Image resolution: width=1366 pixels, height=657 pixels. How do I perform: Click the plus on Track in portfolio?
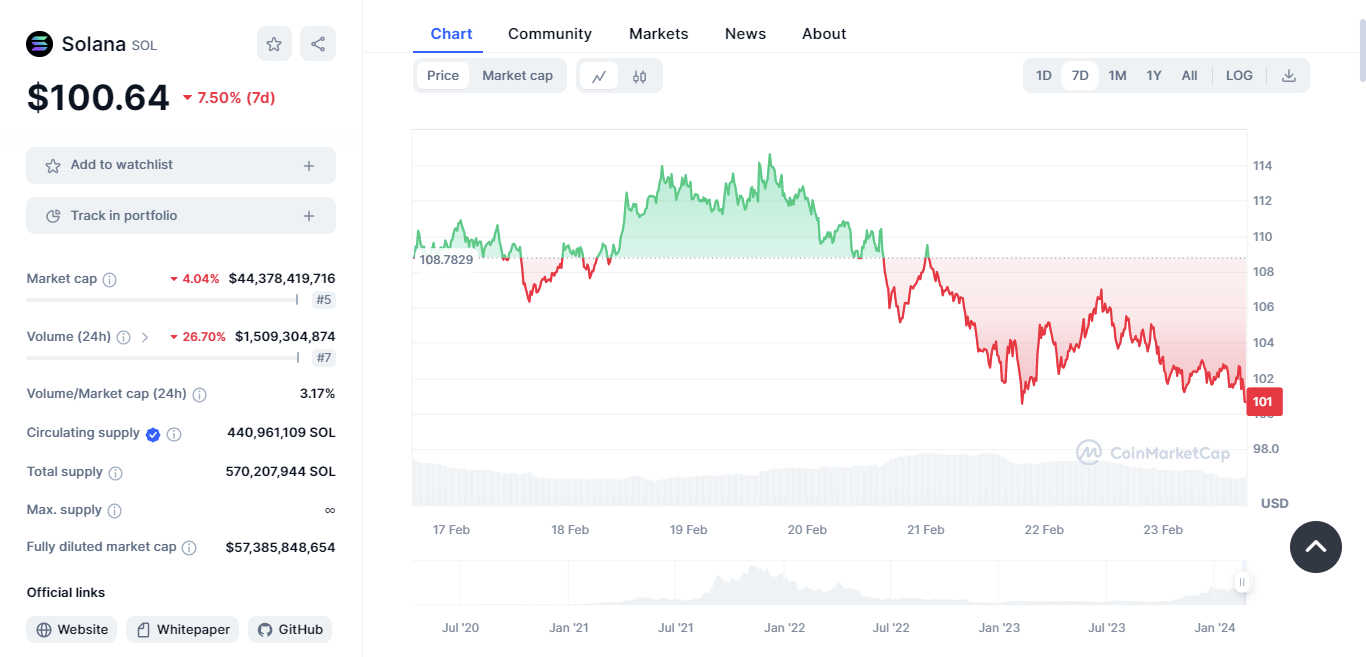[309, 216]
